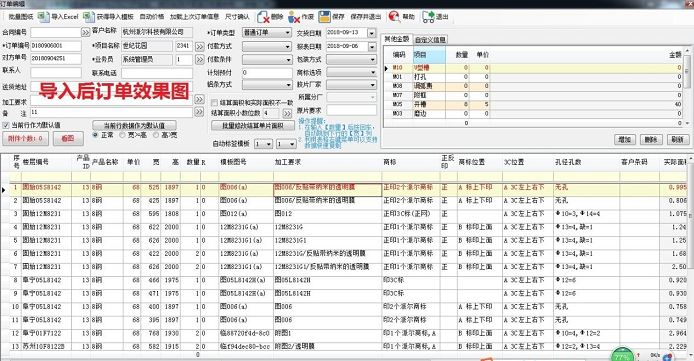Open the 报表日期 date dropdown
Viewport: 694px width, 361px height.
[372, 46]
